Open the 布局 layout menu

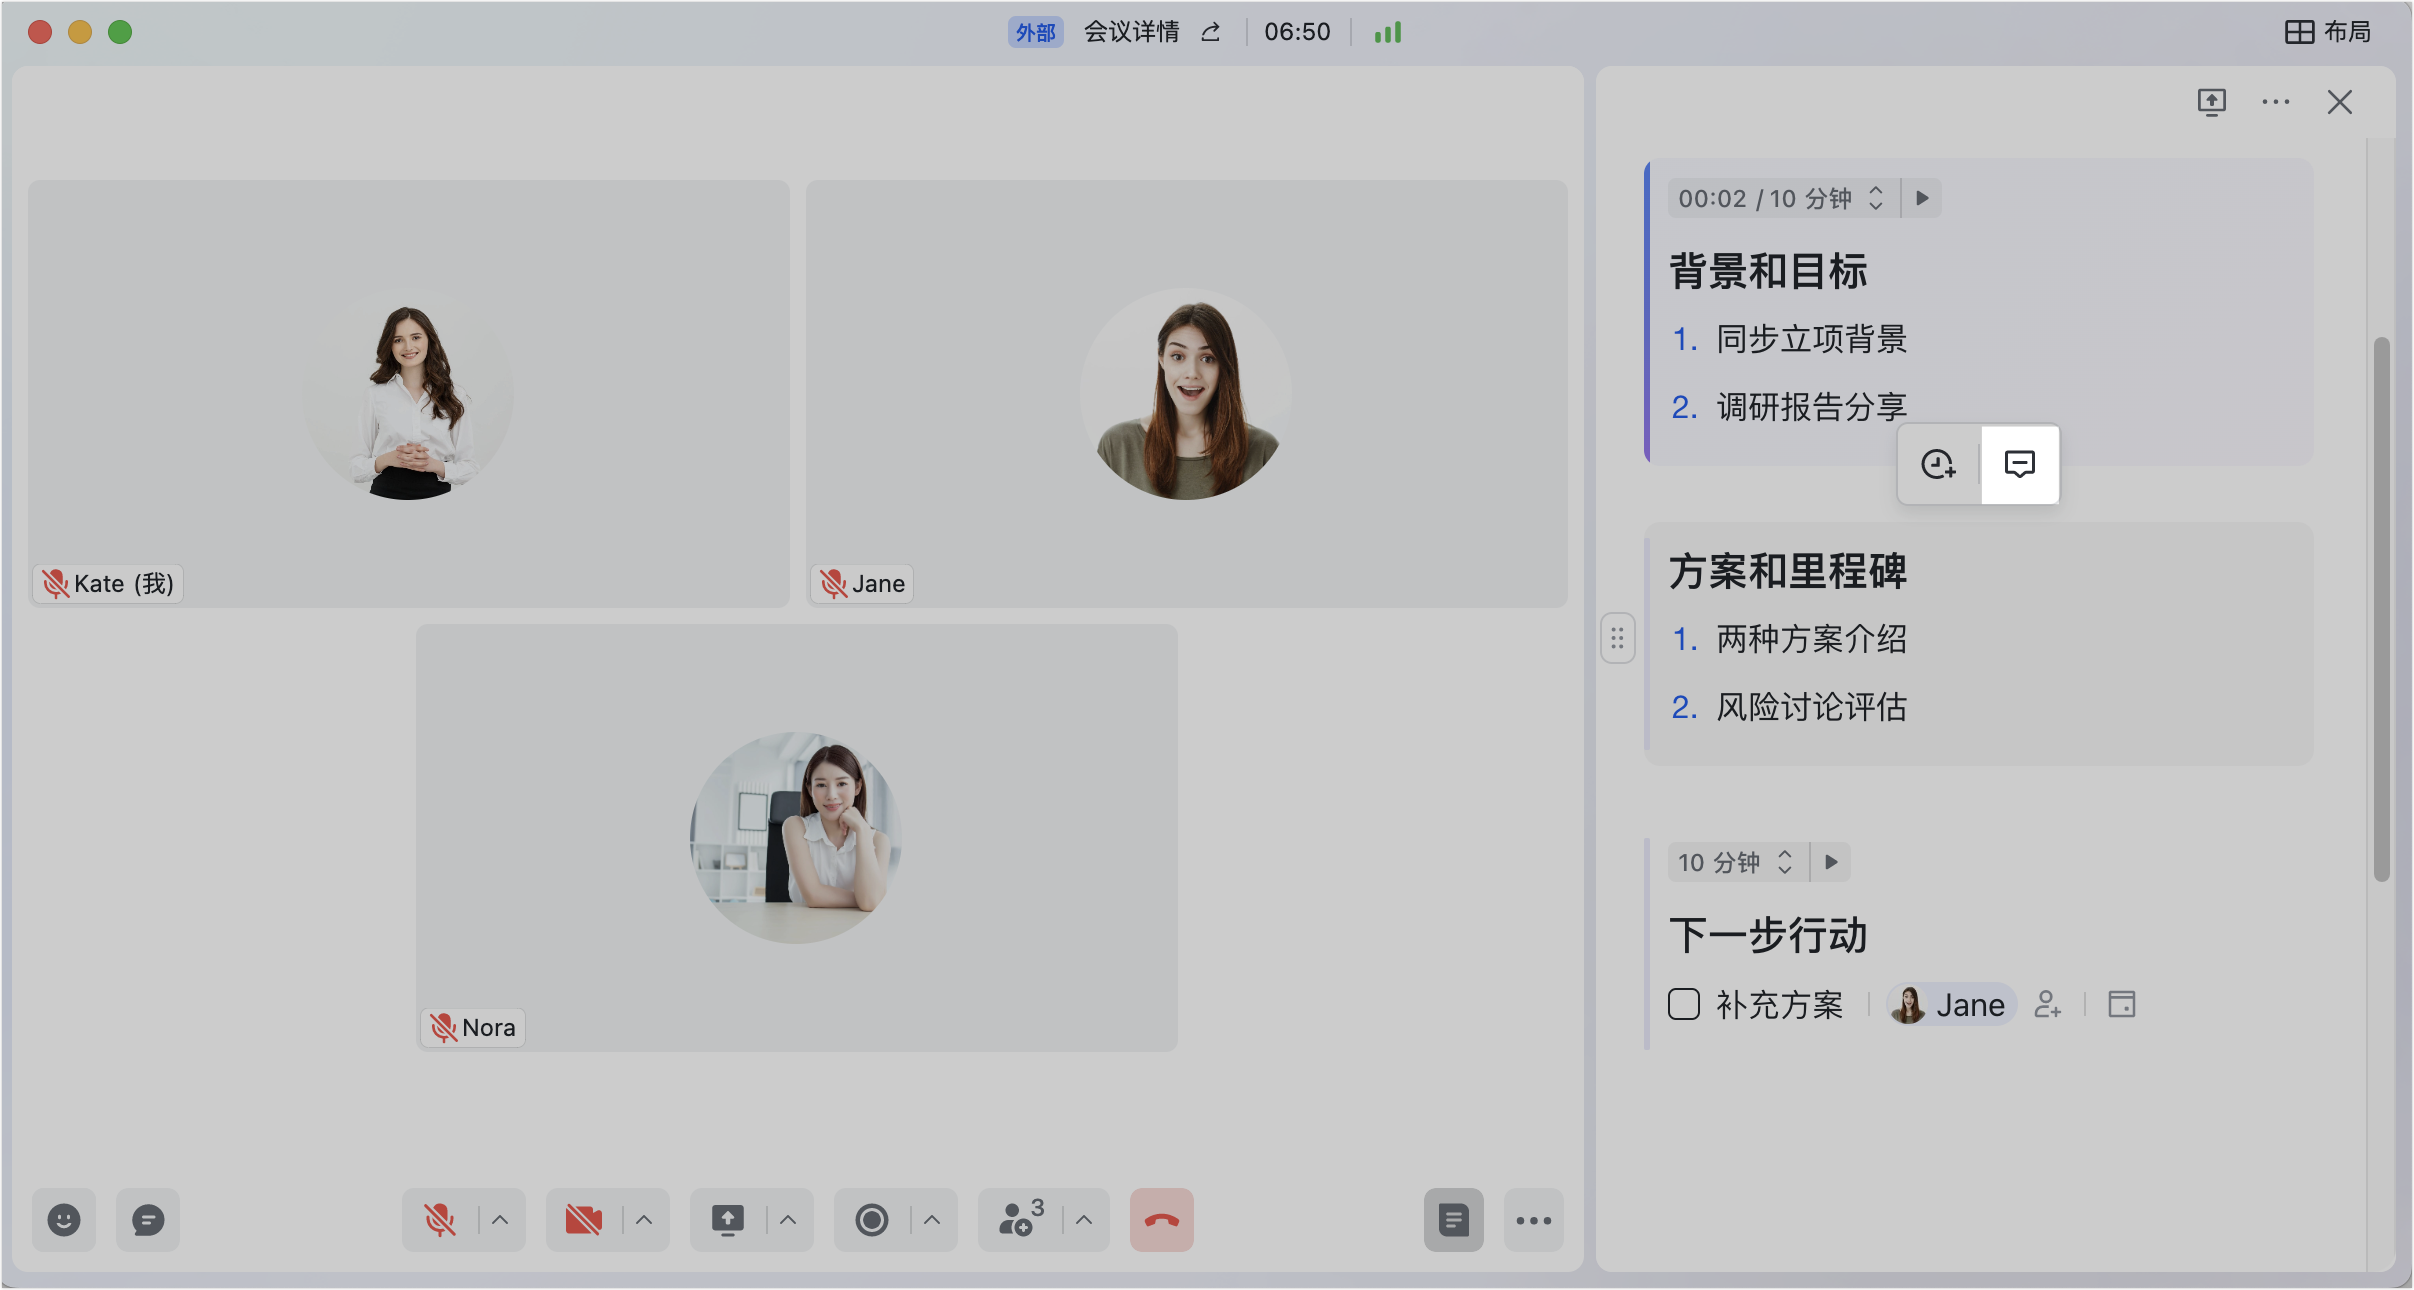click(2329, 32)
